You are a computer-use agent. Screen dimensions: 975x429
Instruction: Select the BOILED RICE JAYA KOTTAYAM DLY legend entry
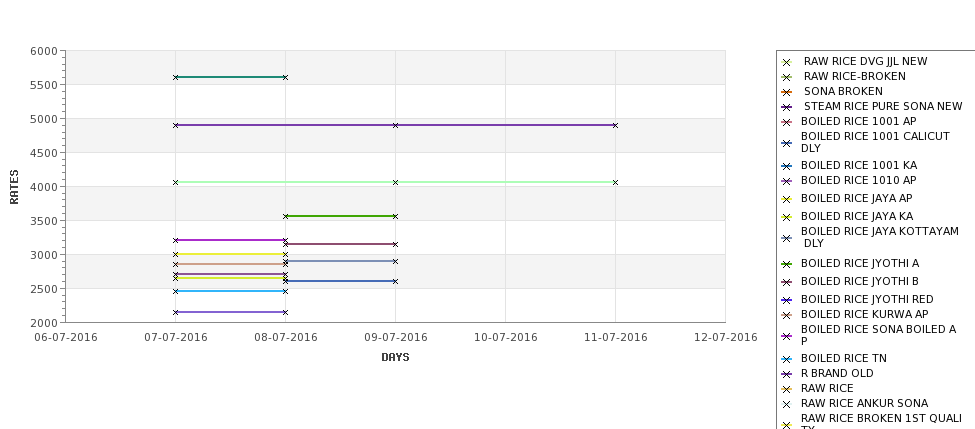[871, 237]
